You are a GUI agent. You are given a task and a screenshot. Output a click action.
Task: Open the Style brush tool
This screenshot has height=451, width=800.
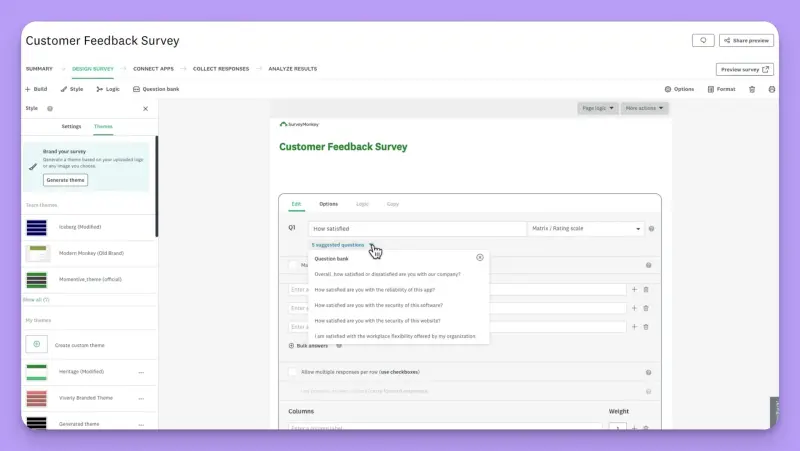pyautogui.click(x=72, y=89)
